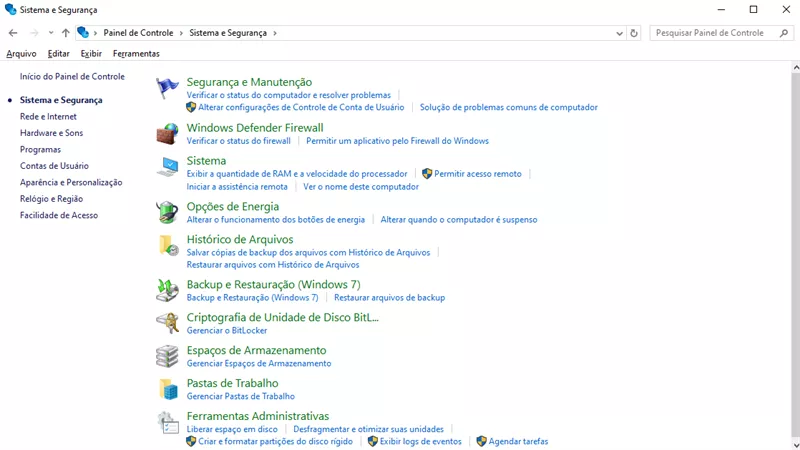
Task: Click the Permitir acesso remoto link
Action: 477,174
